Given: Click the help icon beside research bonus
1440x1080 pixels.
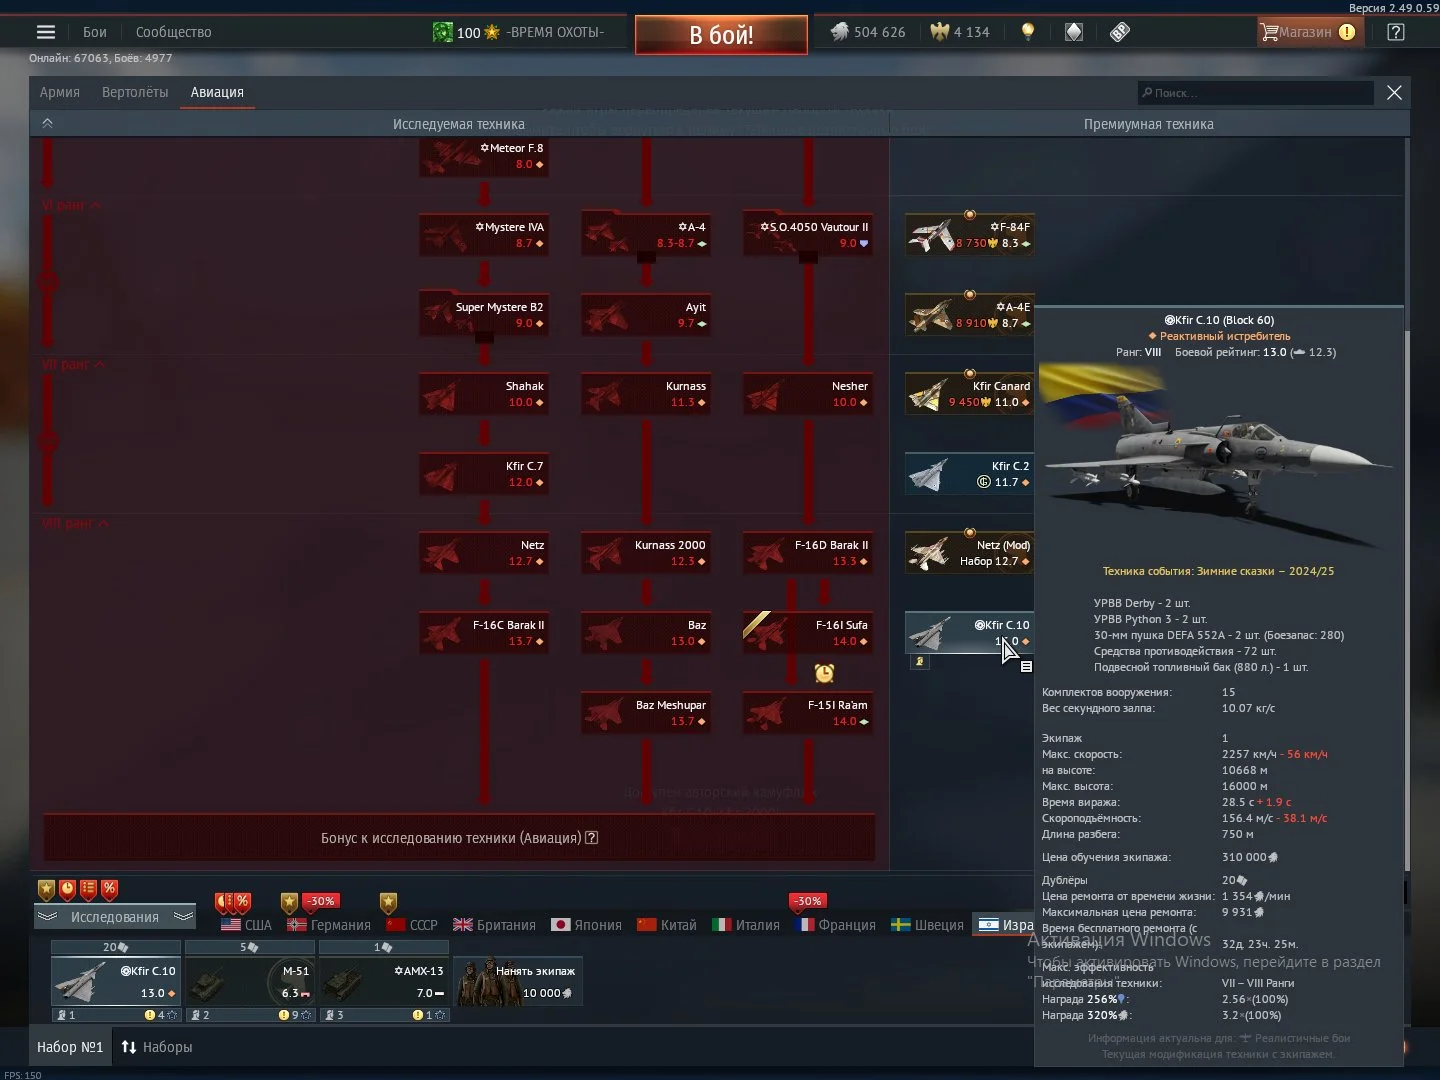Looking at the screenshot, I should pyautogui.click(x=592, y=838).
